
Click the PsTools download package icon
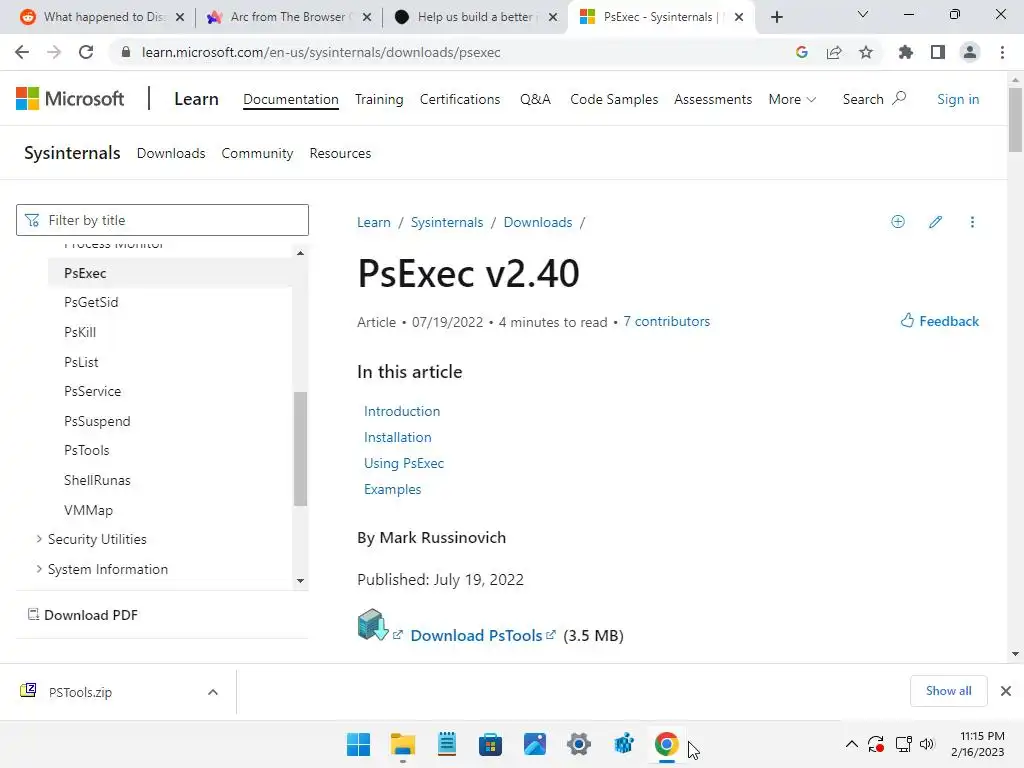point(373,625)
